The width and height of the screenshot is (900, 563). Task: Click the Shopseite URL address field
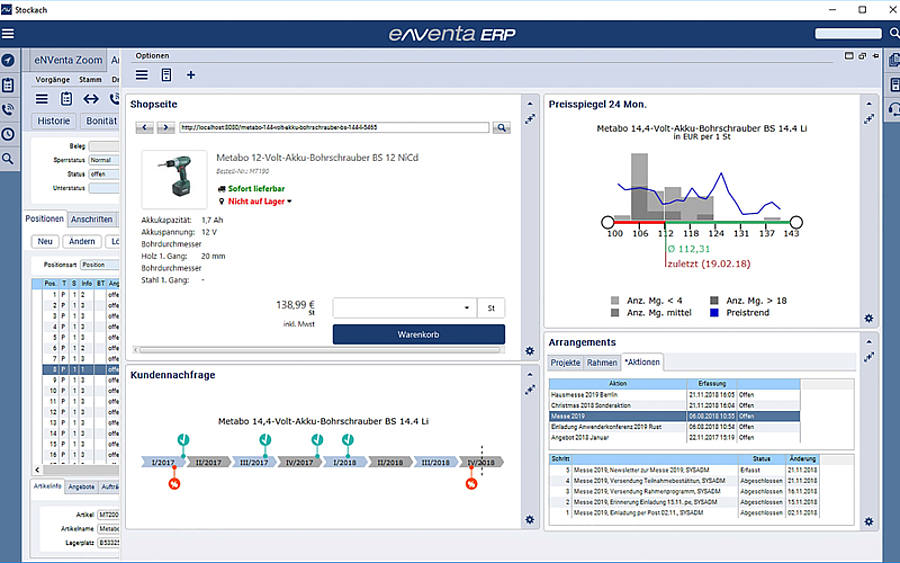(x=334, y=127)
